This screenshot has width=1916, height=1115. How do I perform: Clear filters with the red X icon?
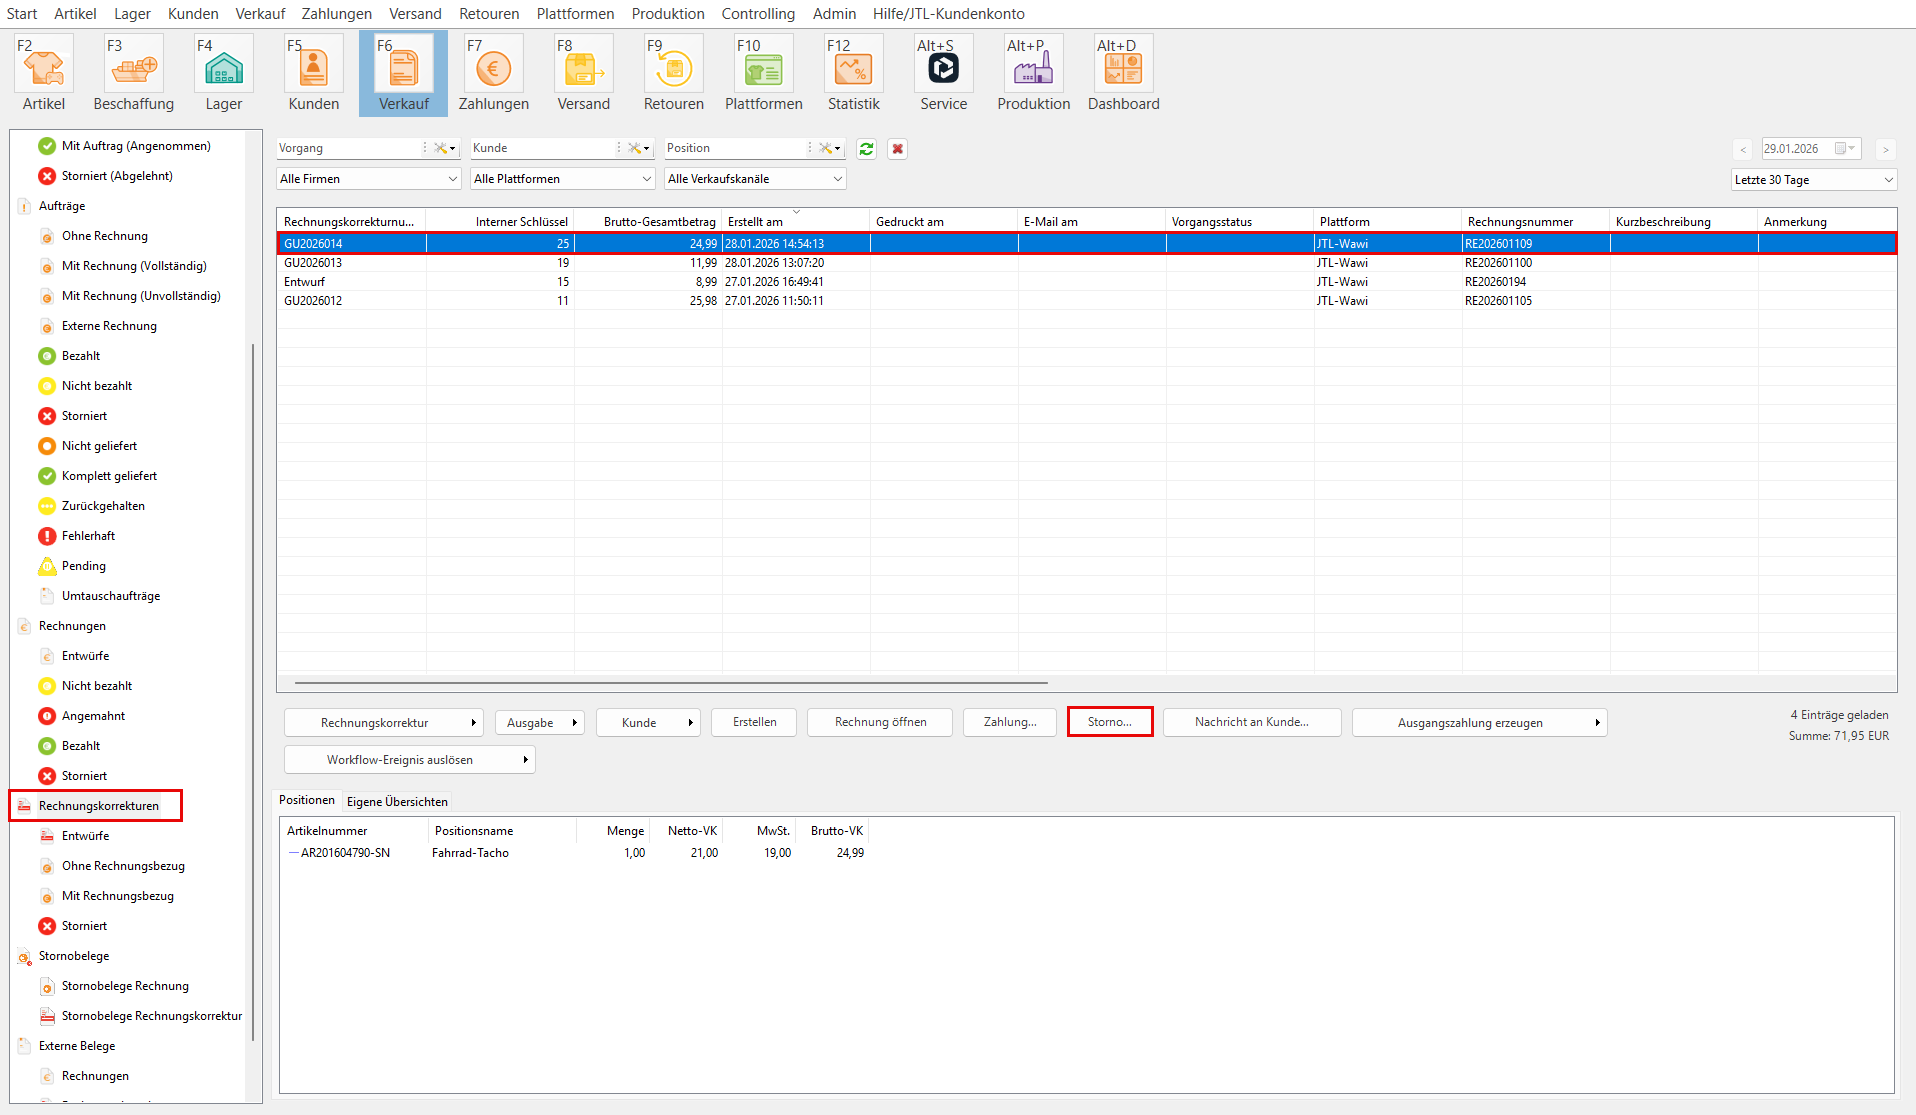[x=897, y=149]
